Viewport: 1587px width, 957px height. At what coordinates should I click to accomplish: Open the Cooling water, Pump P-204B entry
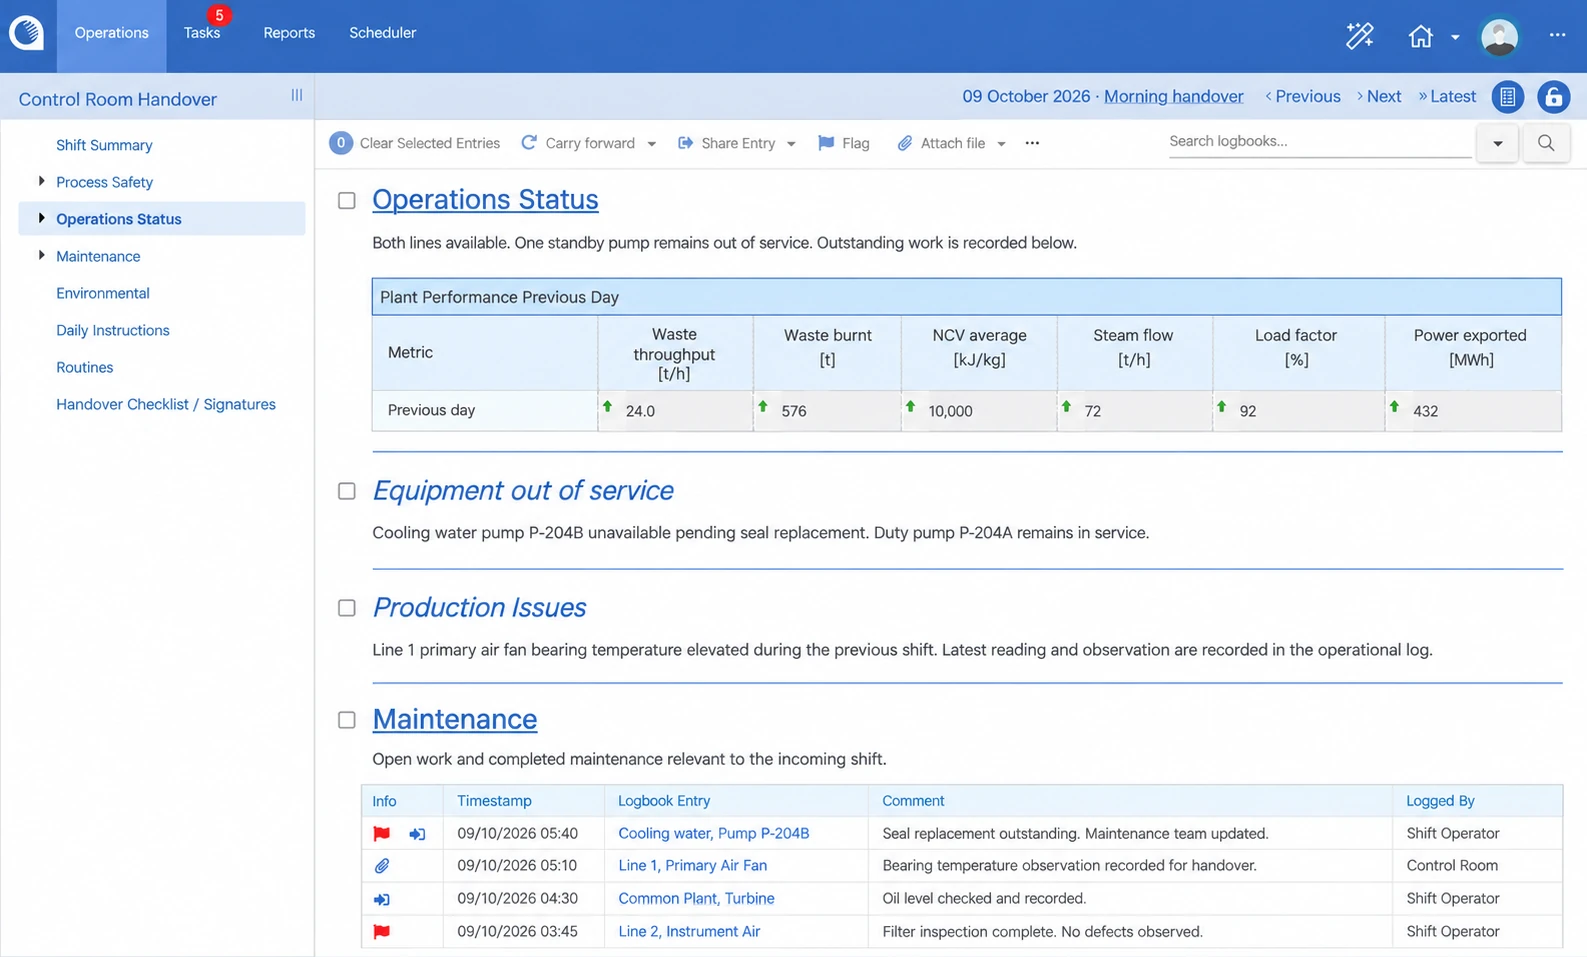[x=714, y=833]
